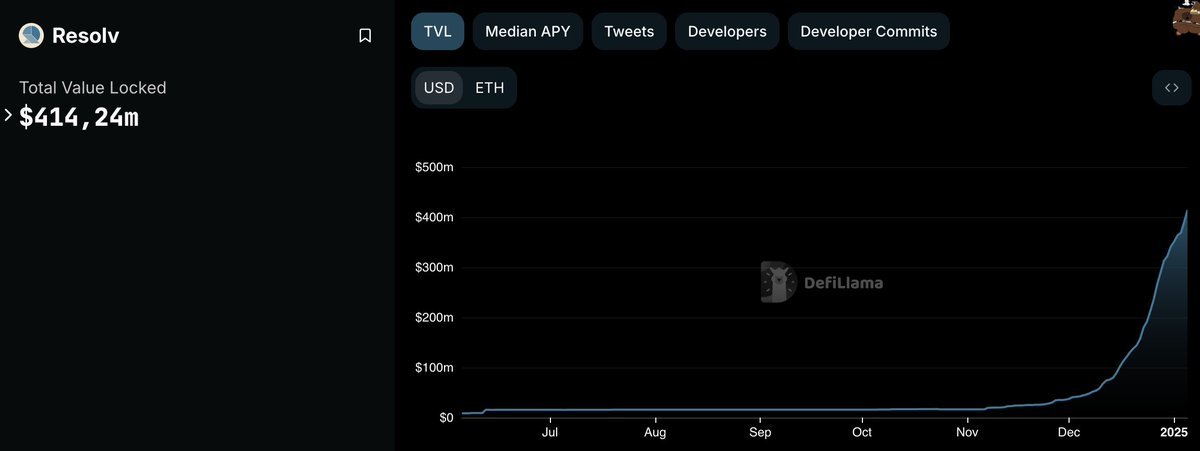The width and height of the screenshot is (1200, 451).
Task: Open the embed chart code icon
Action: click(x=1171, y=88)
